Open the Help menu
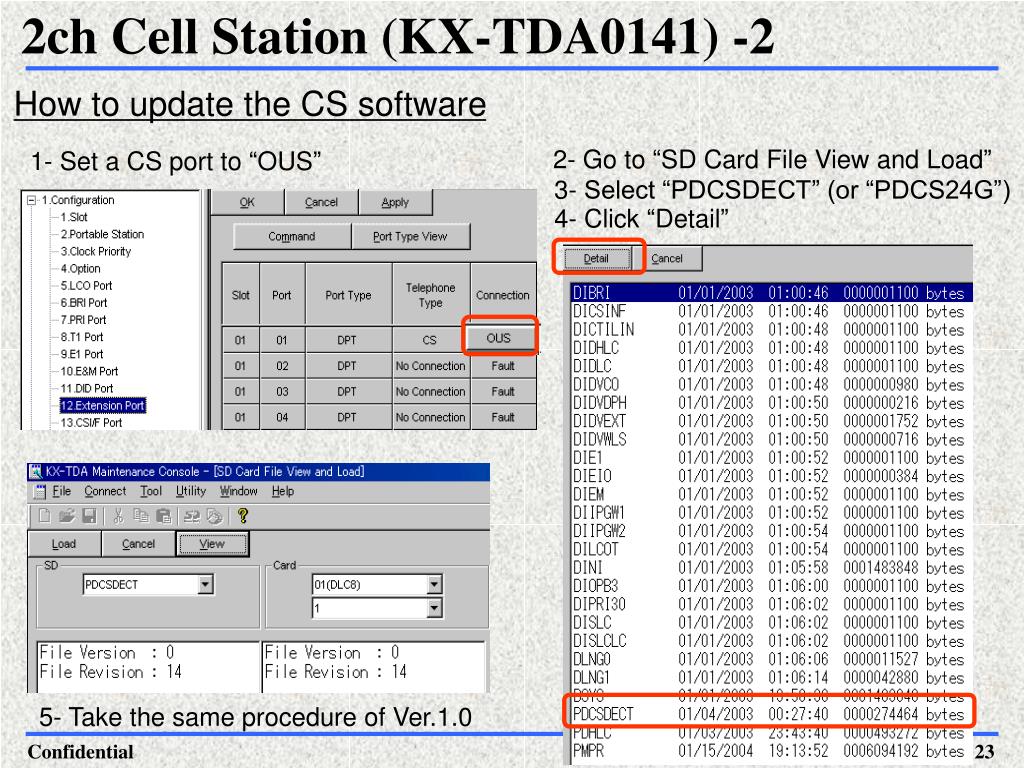Screen dimensions: 1024x768 point(283,491)
